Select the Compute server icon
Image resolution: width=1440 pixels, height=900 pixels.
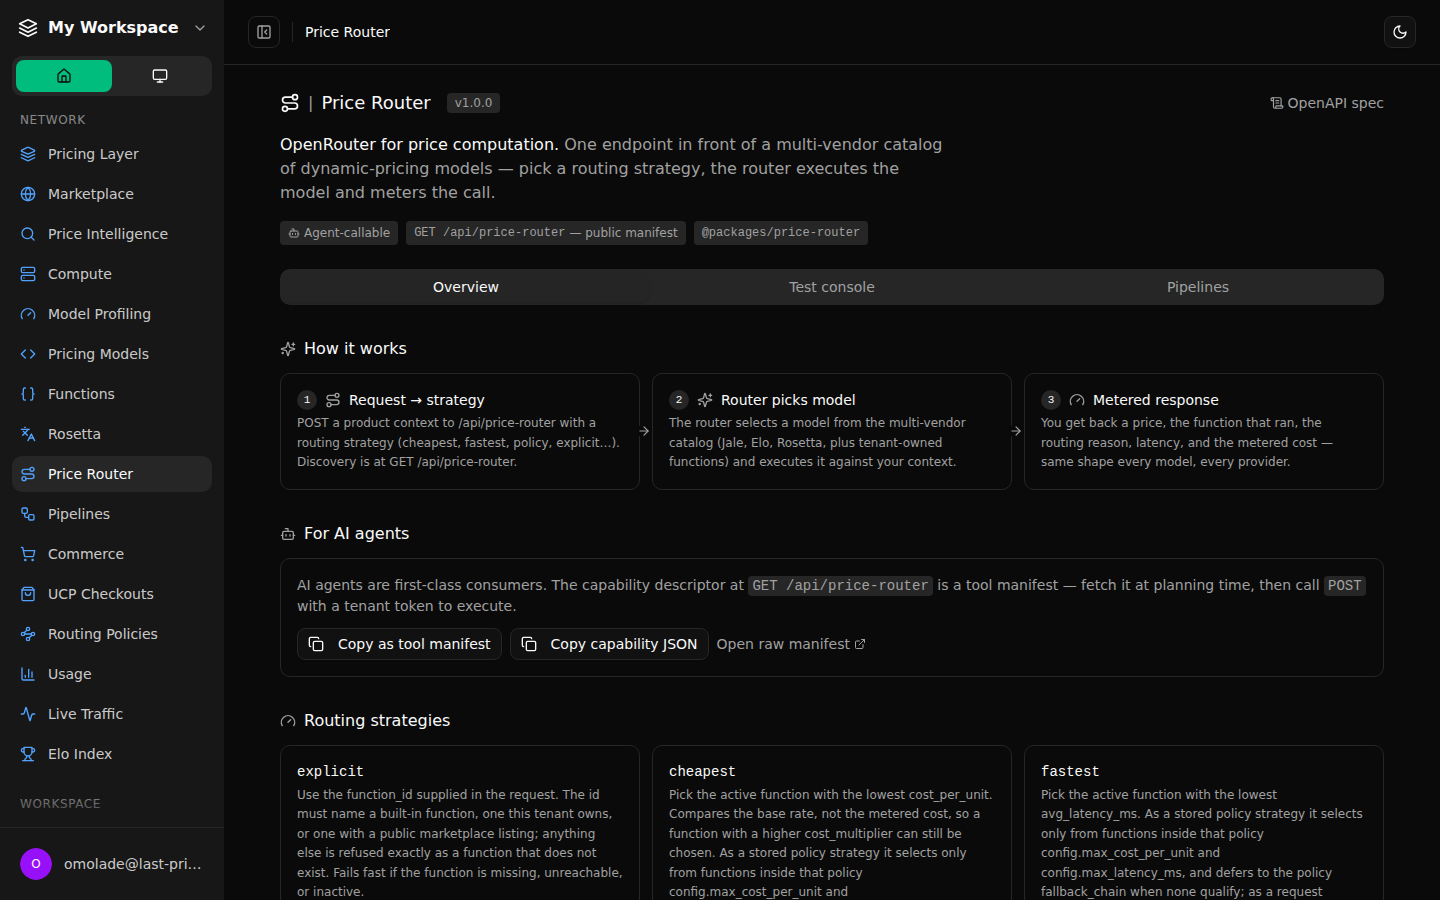click(x=28, y=274)
